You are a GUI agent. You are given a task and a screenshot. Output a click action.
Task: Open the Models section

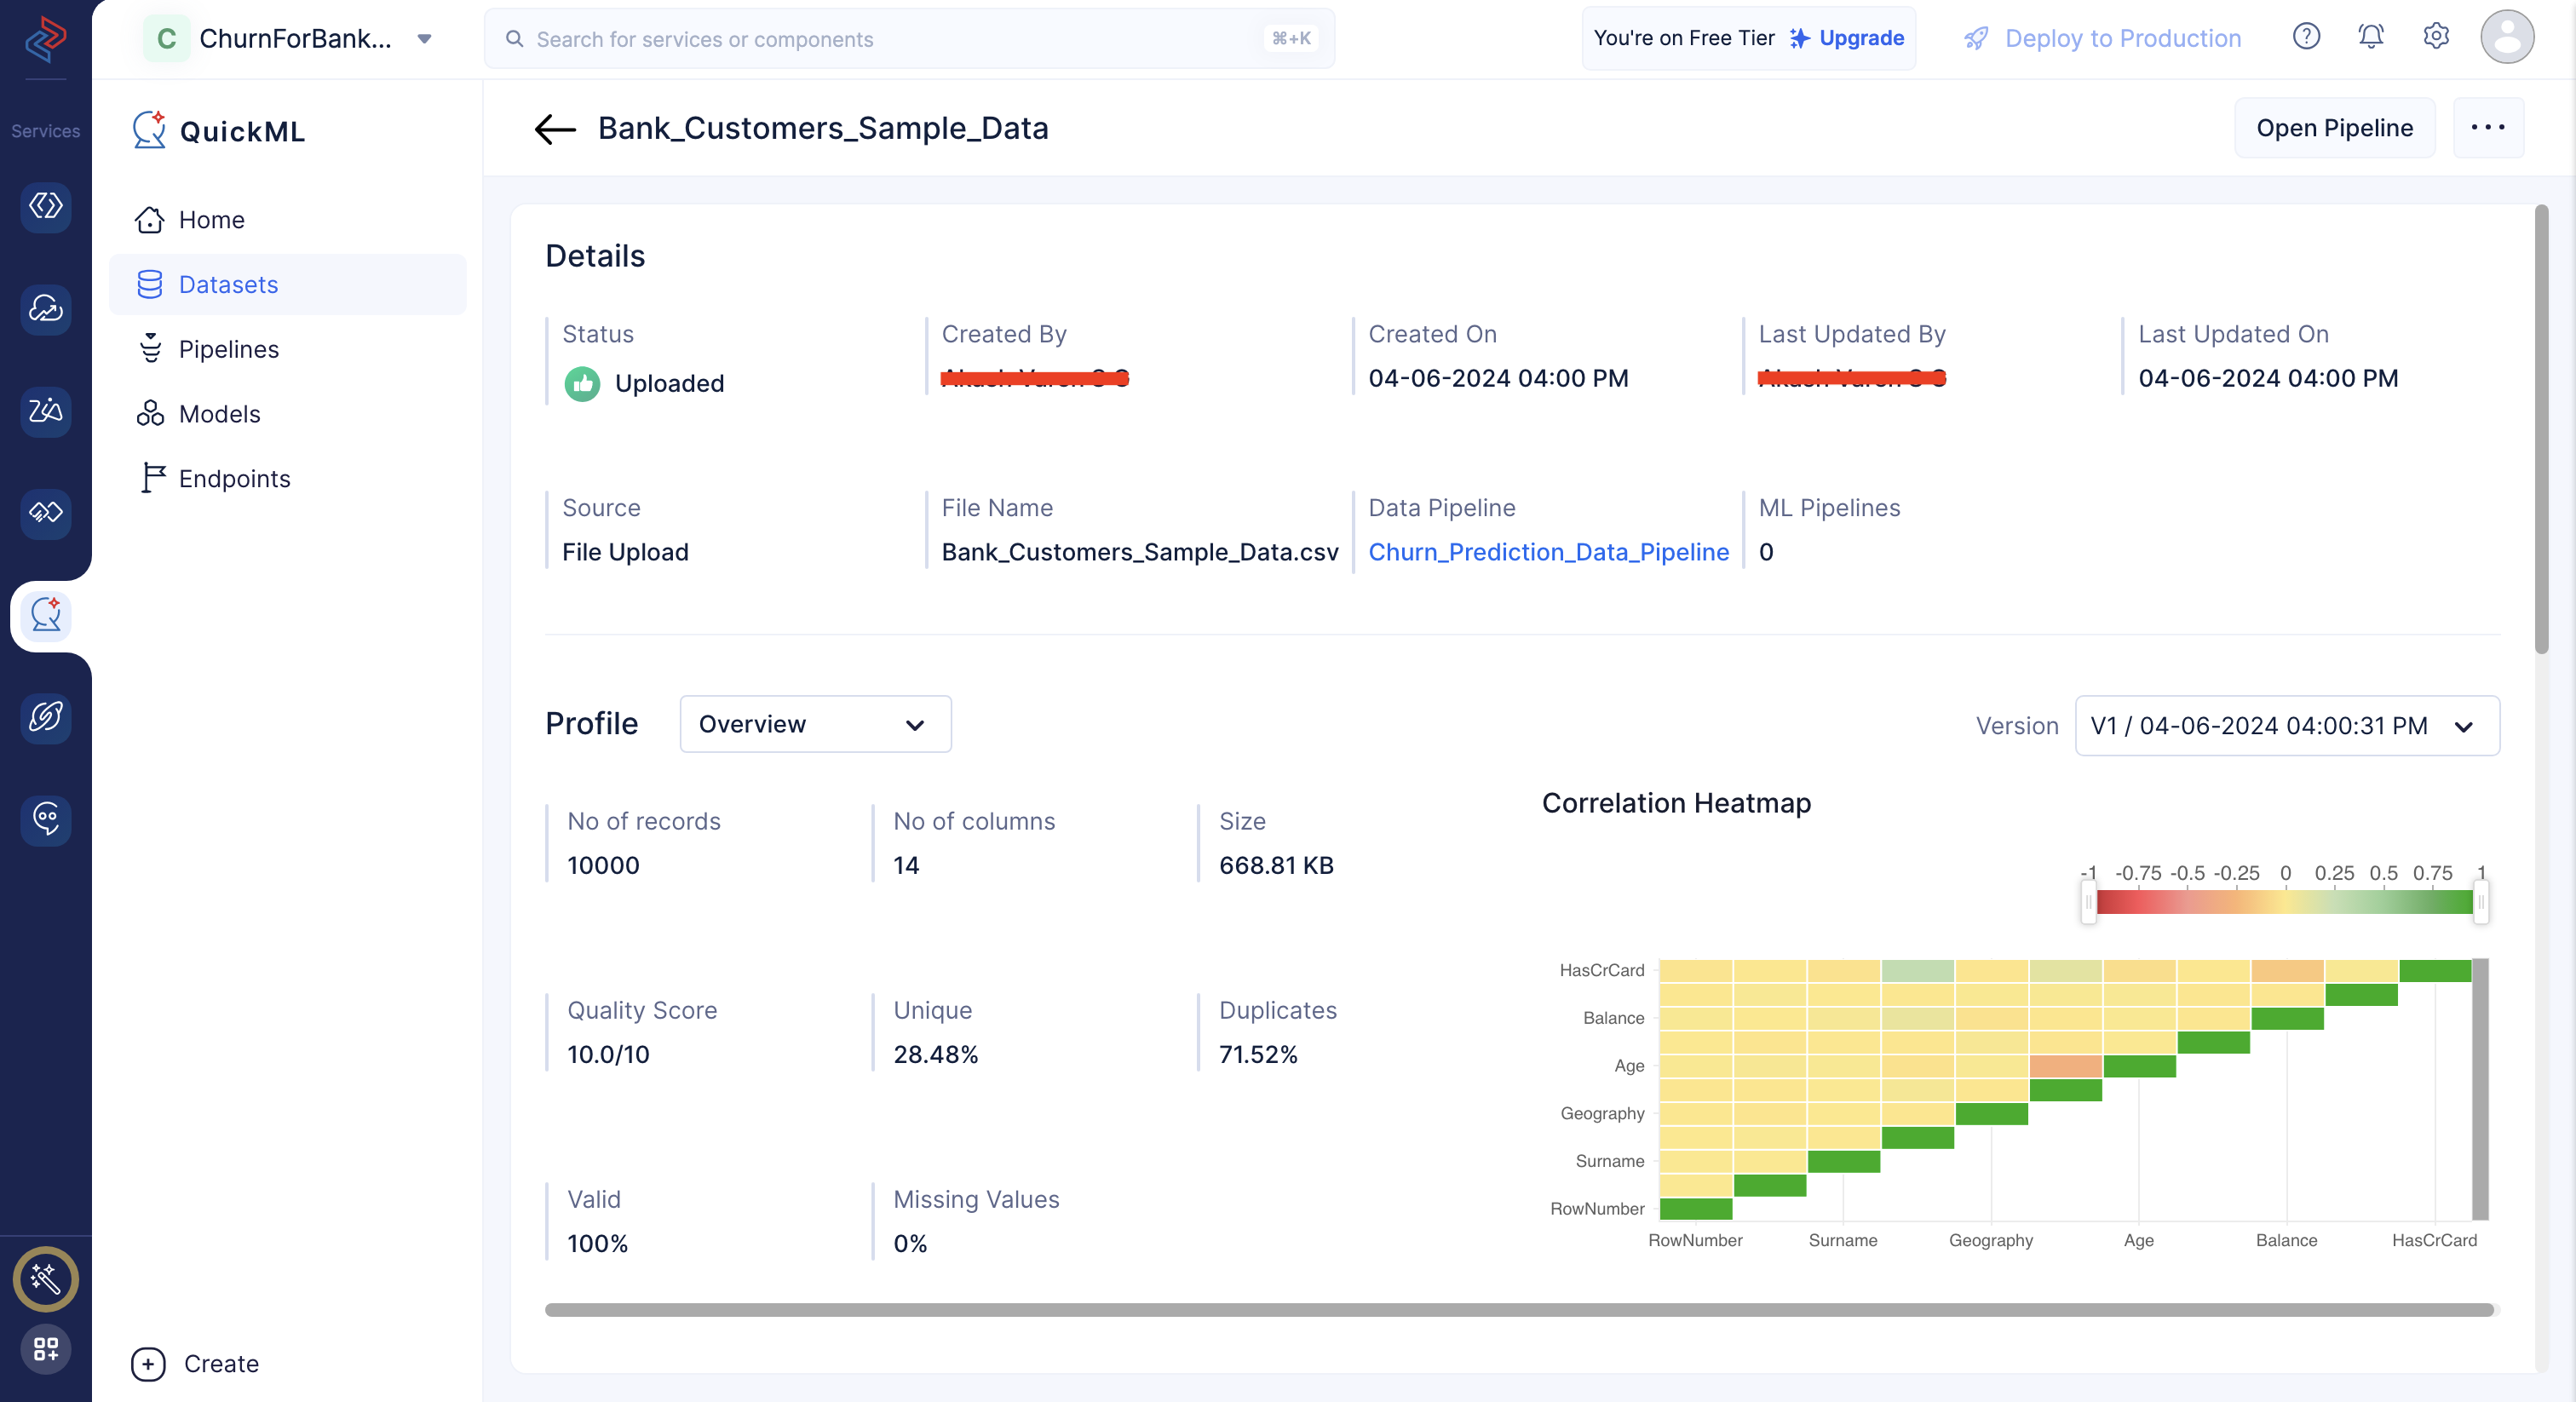[219, 412]
